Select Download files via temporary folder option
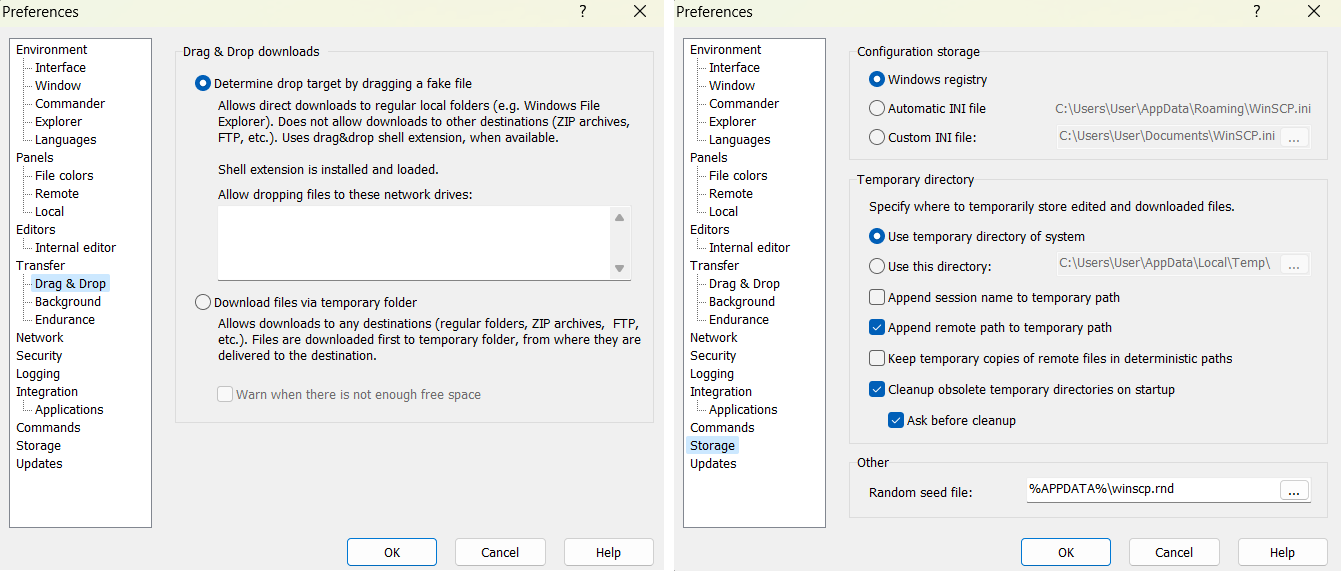This screenshot has height=571, width=1341. (x=203, y=302)
